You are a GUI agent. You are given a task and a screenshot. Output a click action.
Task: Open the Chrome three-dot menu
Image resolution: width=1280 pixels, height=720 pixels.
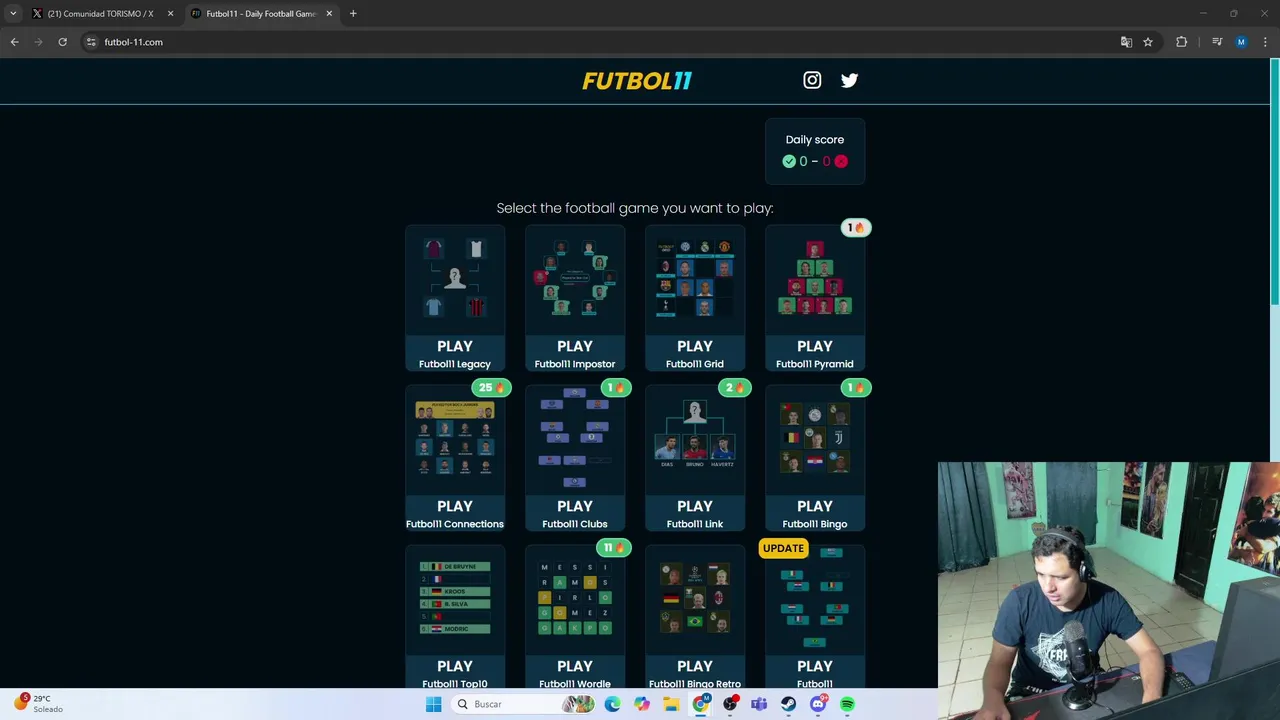pos(1265,42)
